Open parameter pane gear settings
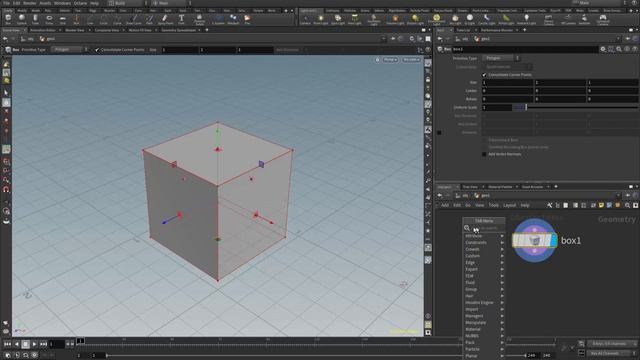 tap(603, 49)
